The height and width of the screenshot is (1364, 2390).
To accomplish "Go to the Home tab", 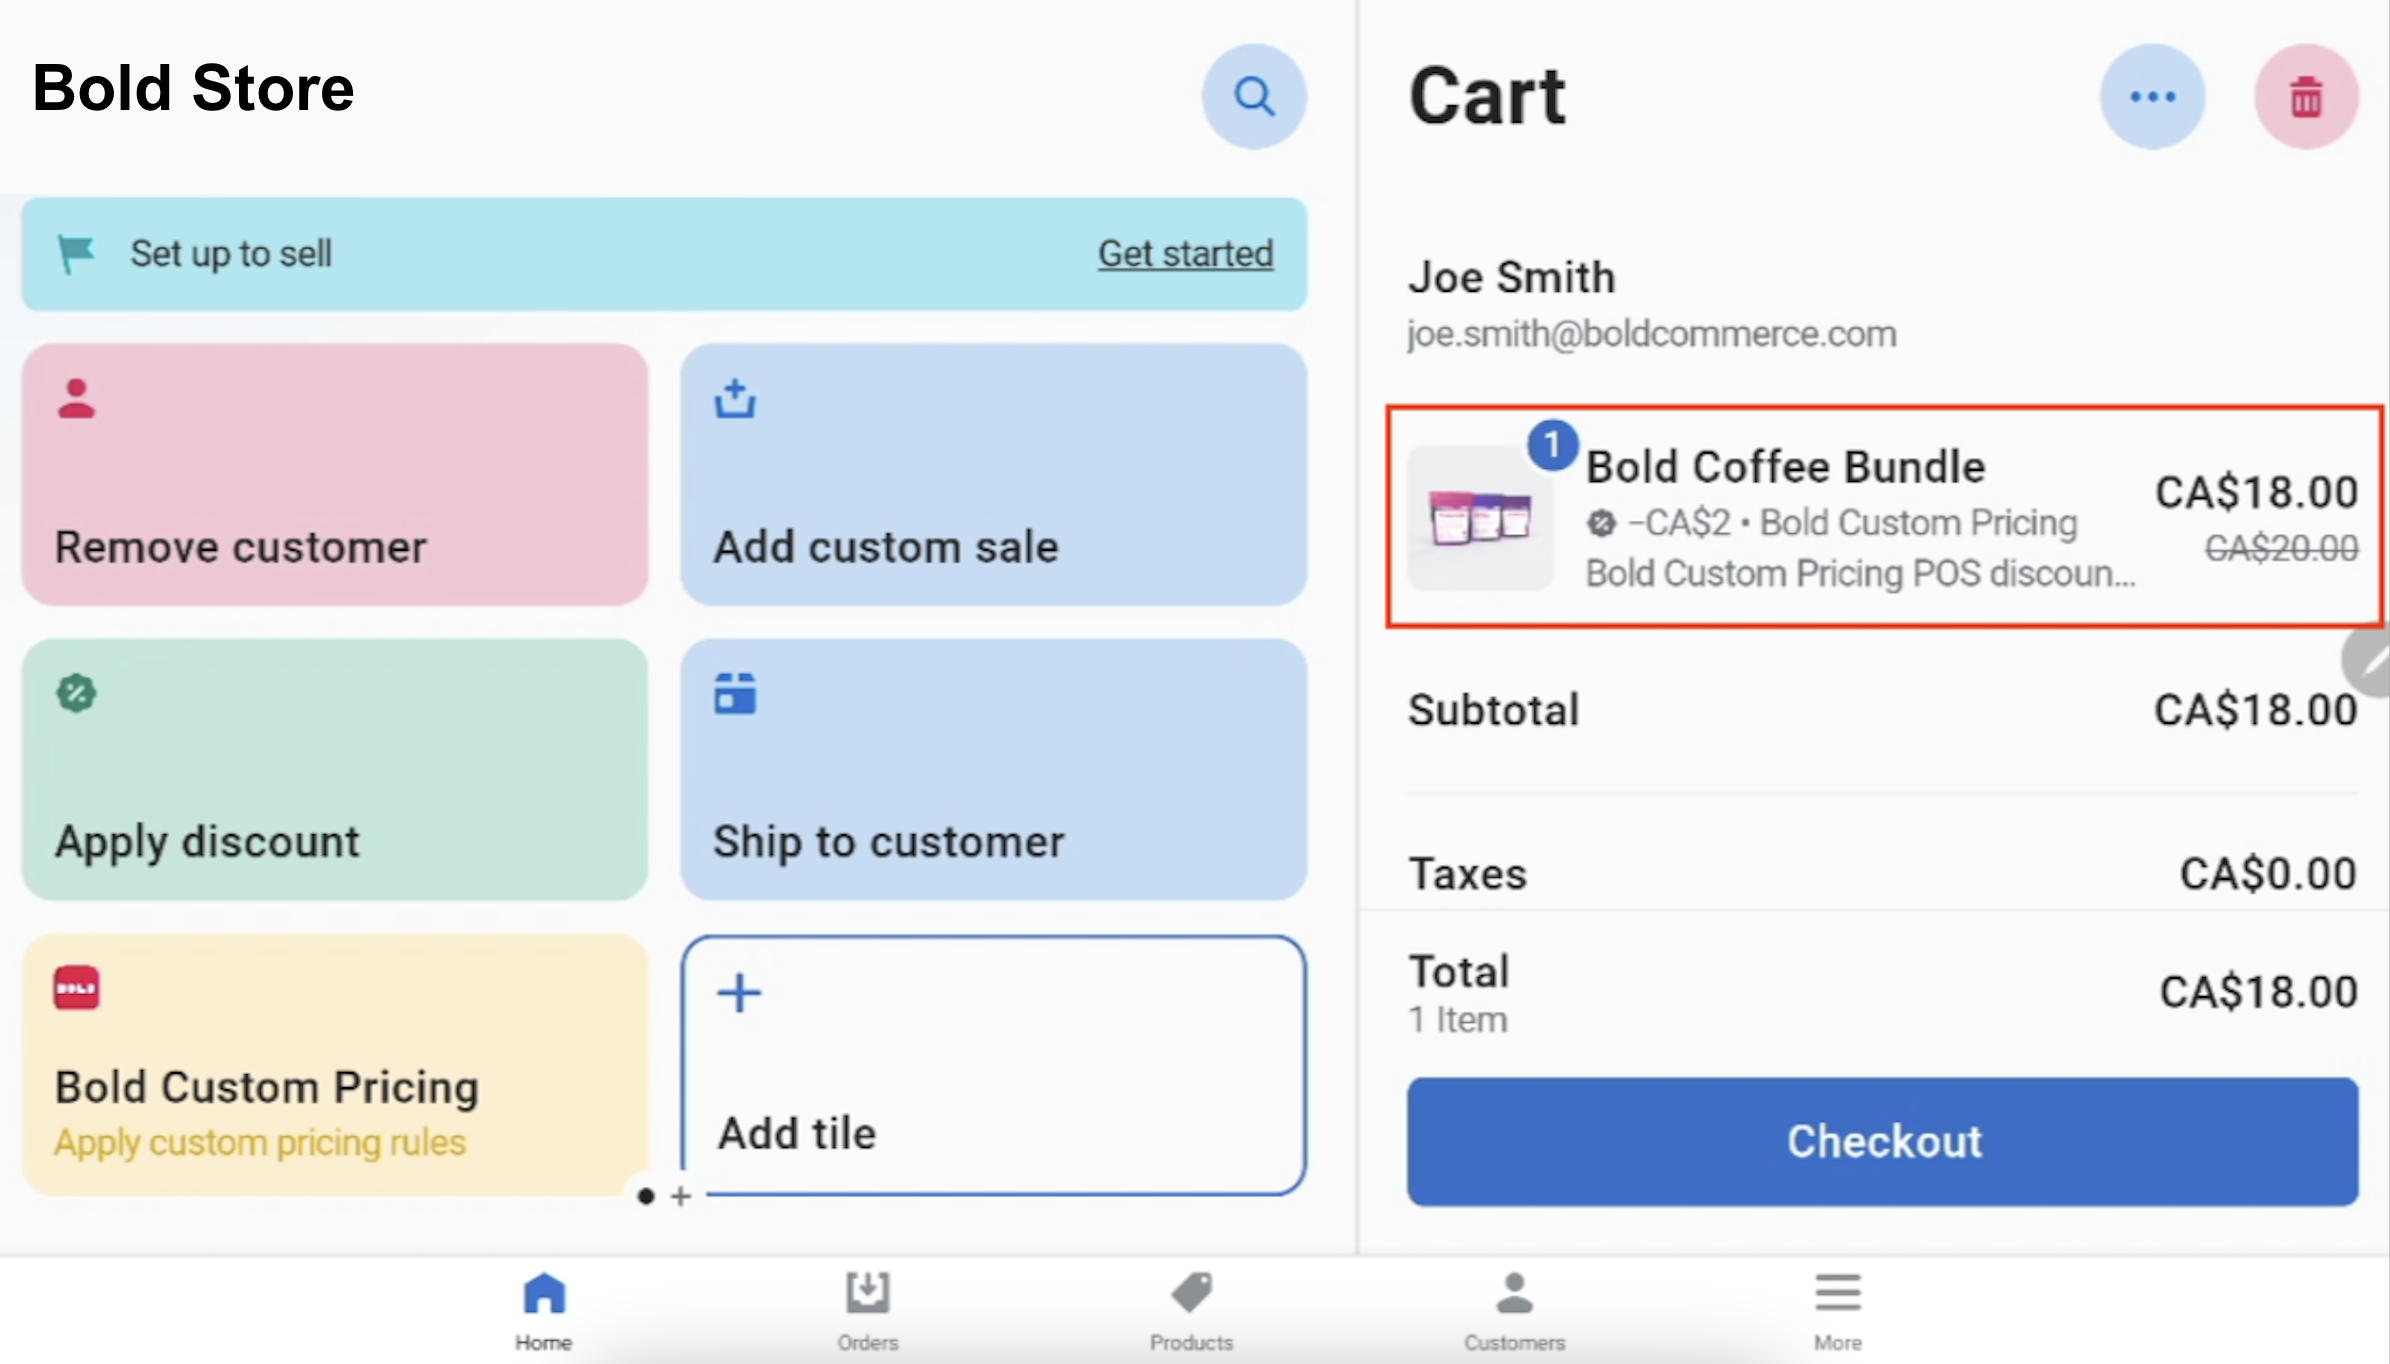I will [544, 1312].
